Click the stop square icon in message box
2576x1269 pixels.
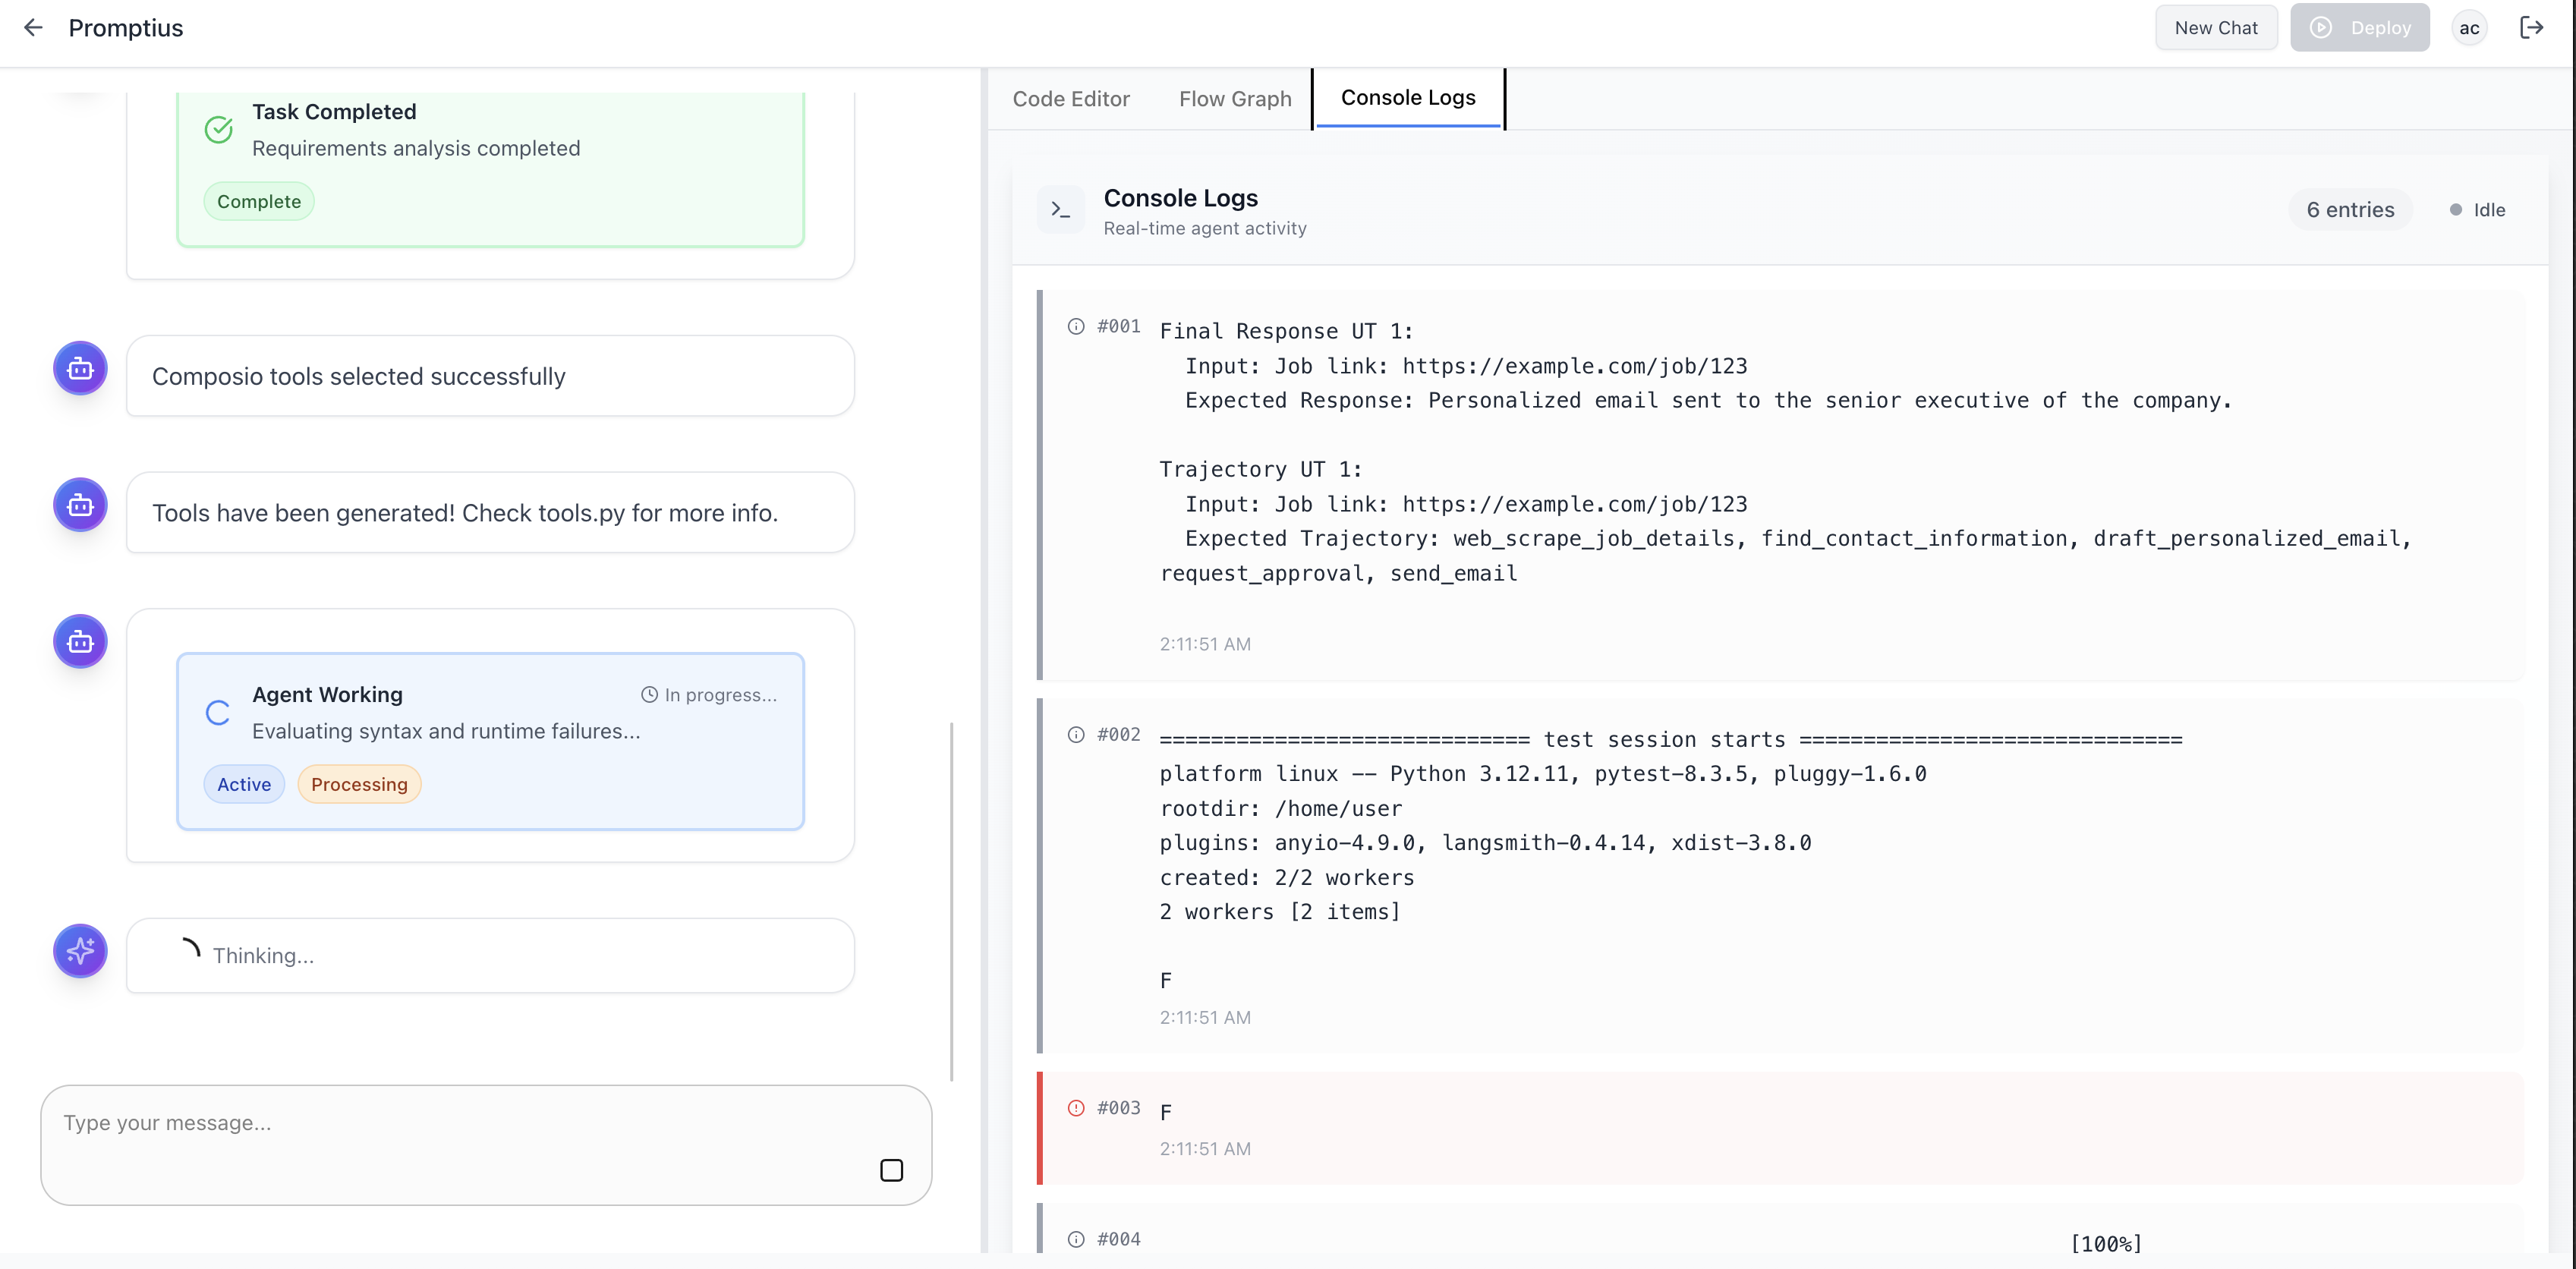[891, 1170]
